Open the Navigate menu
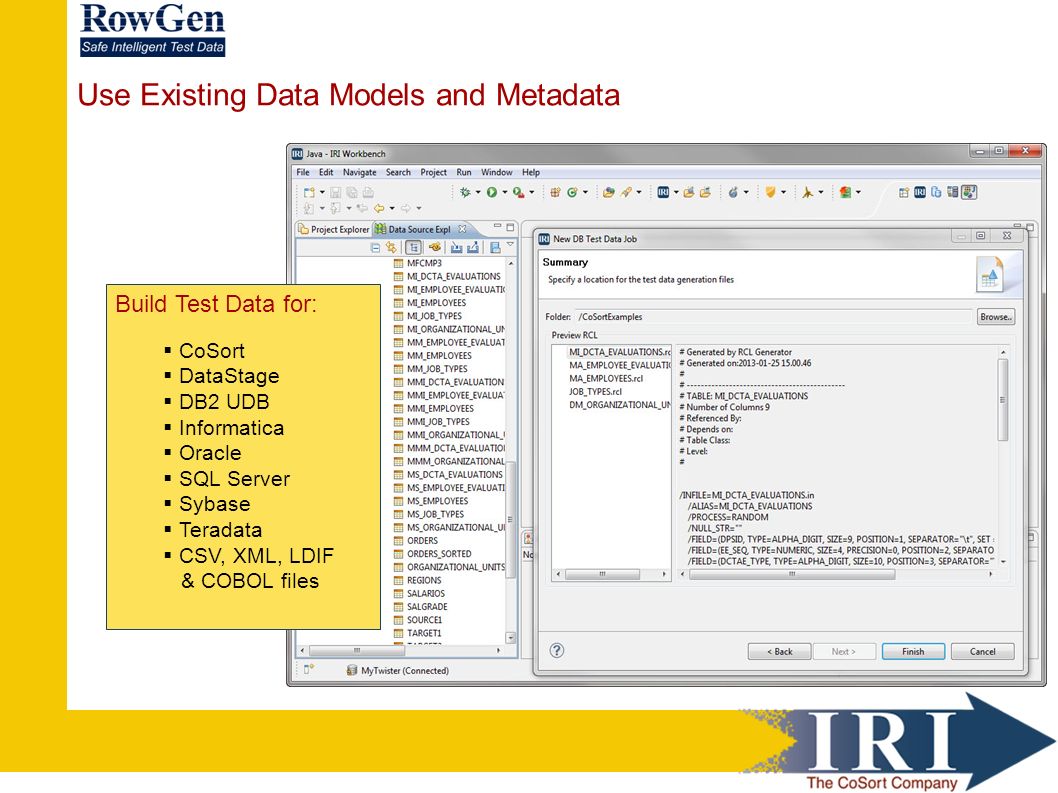1058x793 pixels. coord(360,172)
